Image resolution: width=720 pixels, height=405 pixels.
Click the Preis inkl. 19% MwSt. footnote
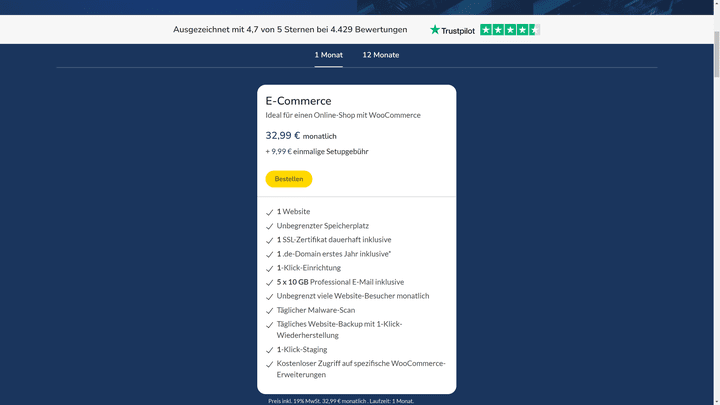click(x=341, y=401)
